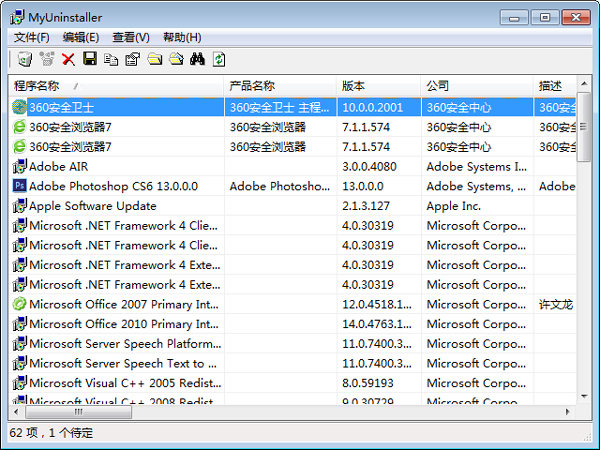Click the Apple Inc. company cell
Viewport: 600px width, 450px height.
[453, 206]
